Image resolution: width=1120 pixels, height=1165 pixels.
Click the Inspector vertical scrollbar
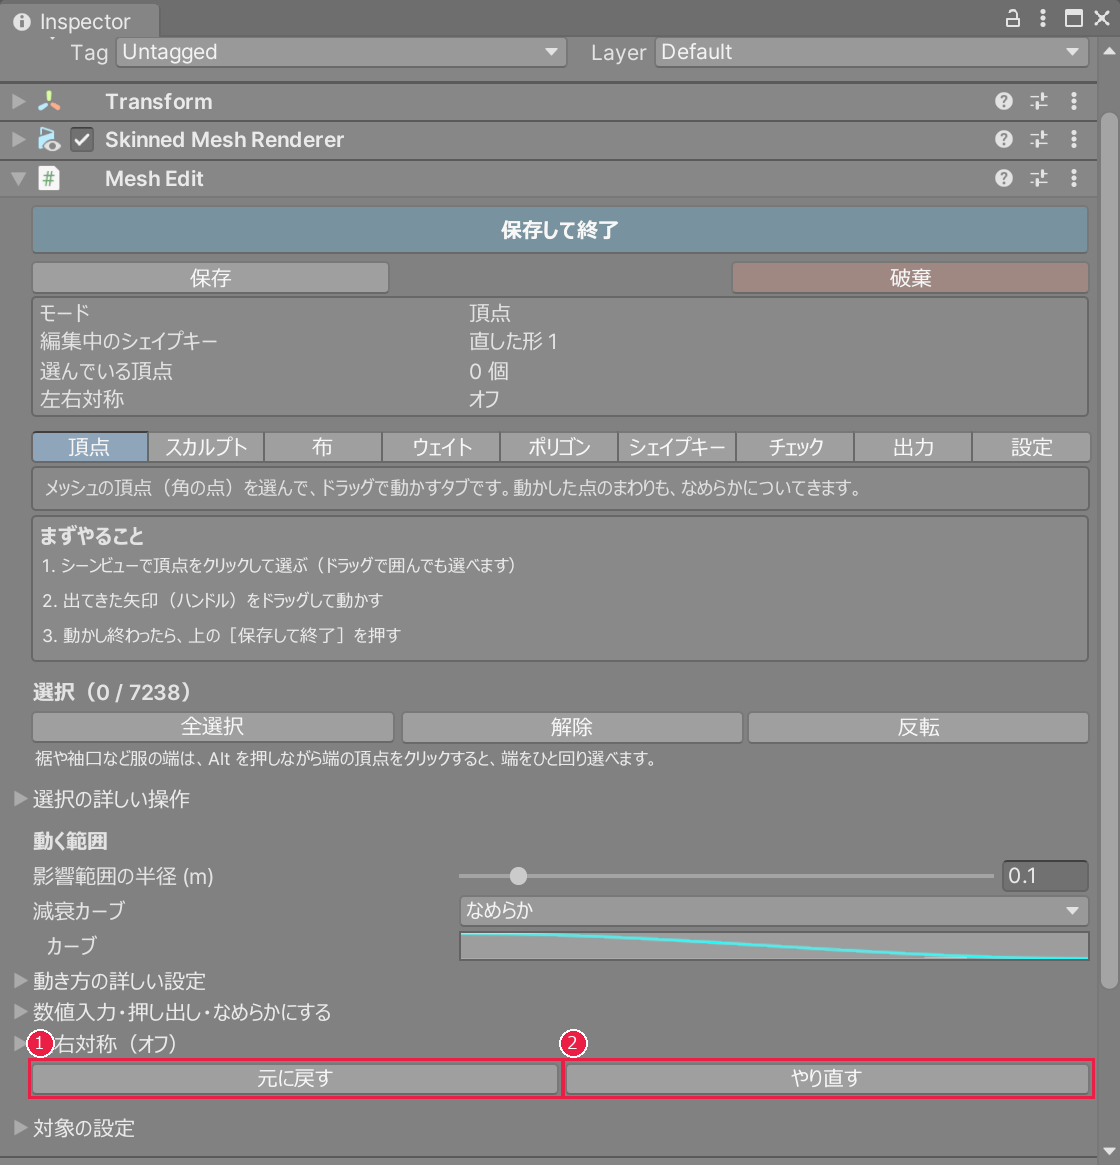pyautogui.click(x=1109, y=550)
